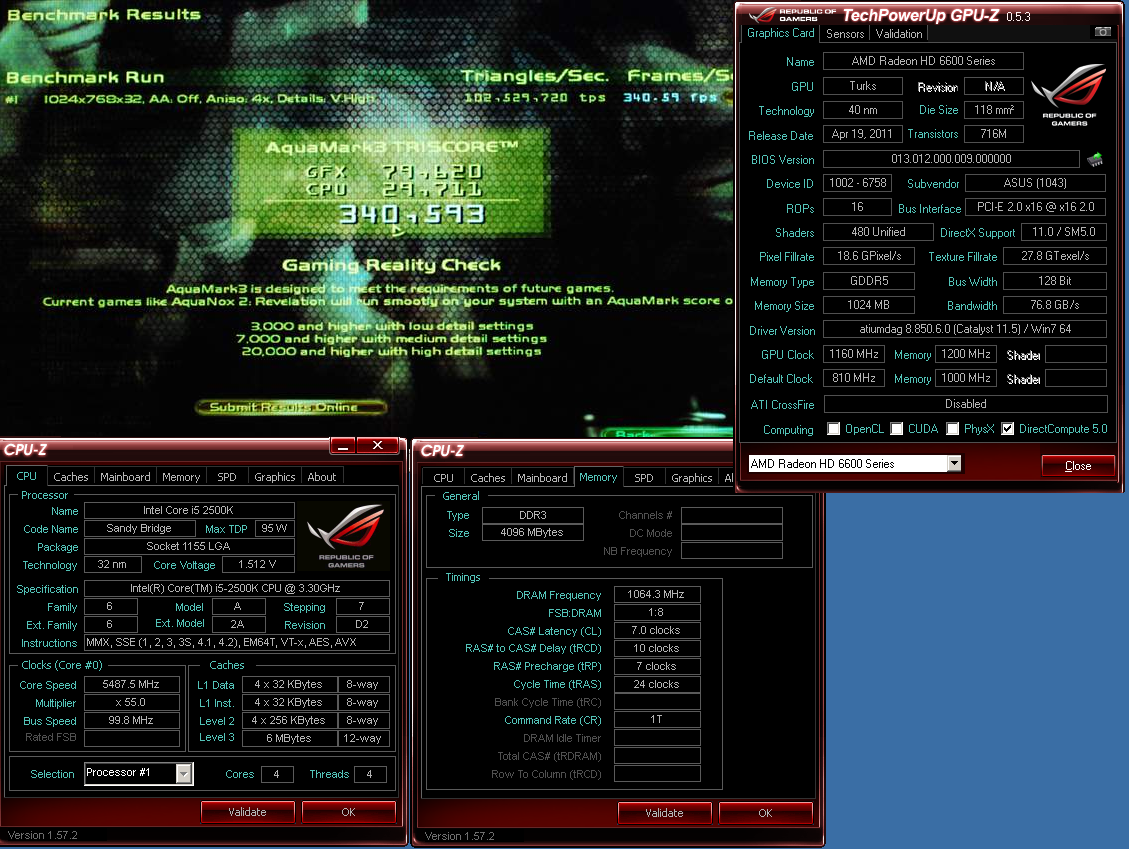
Task: Click OK in left CPU-Z window
Action: click(348, 812)
